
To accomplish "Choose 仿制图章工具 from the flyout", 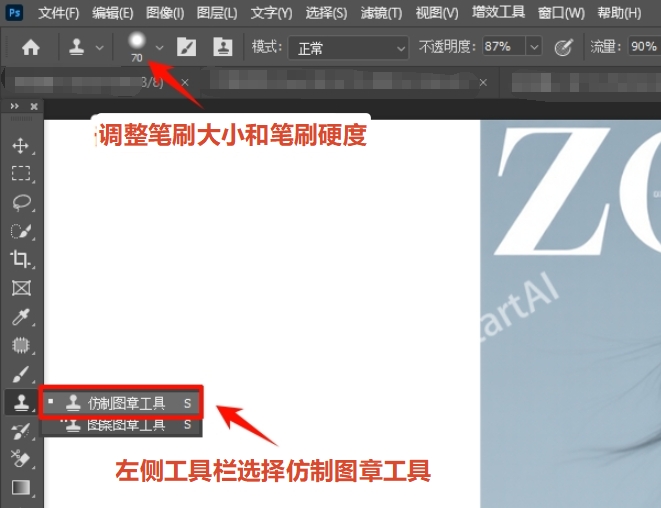I will pyautogui.click(x=121, y=403).
